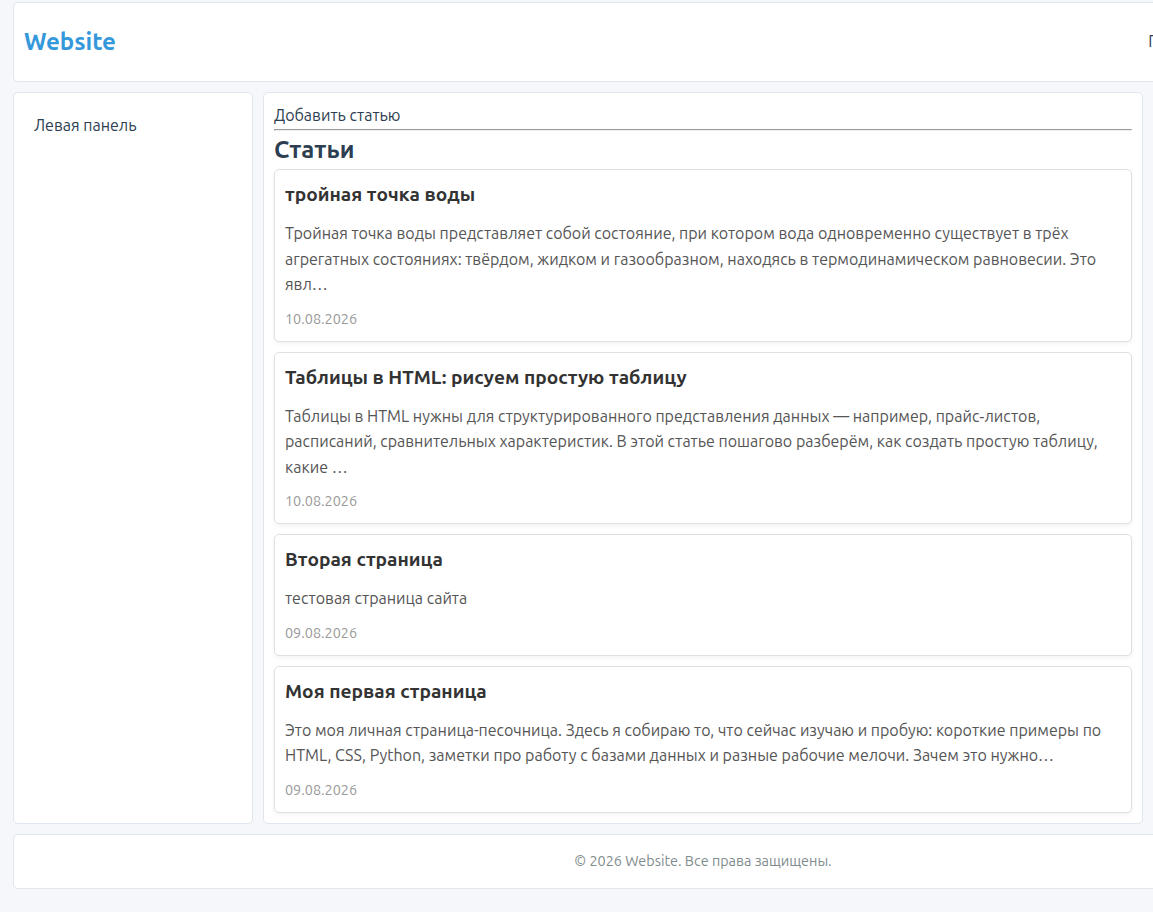Image resolution: width=1153 pixels, height=912 pixels.
Task: Open the Моя первая страница article
Action: pyautogui.click(x=385, y=691)
